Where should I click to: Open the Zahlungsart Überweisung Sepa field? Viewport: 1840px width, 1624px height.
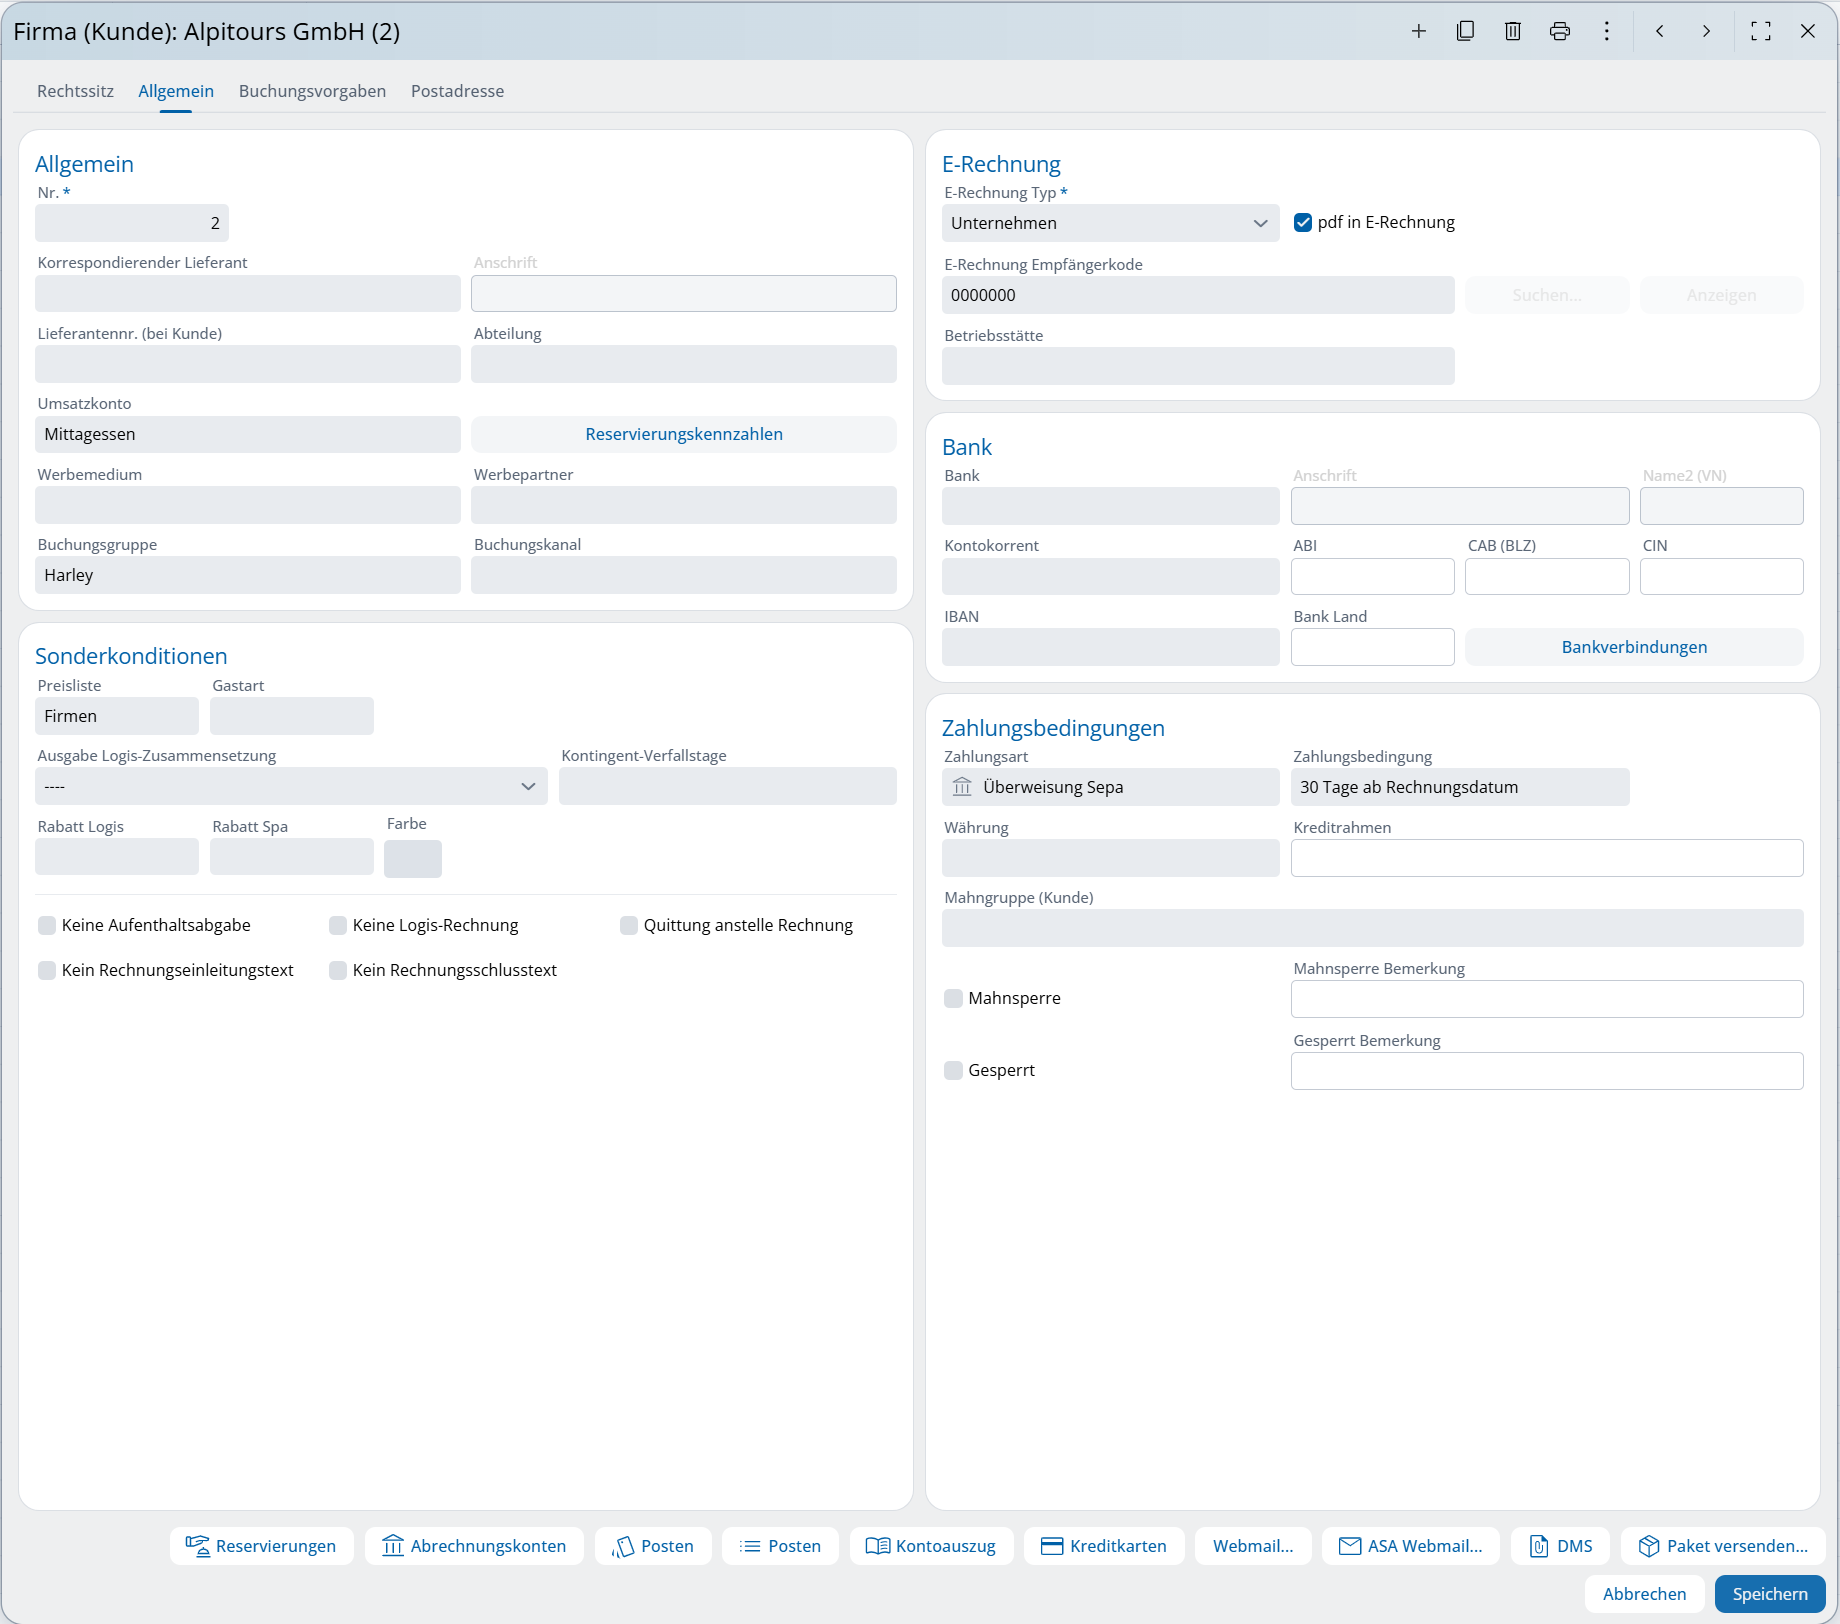click(1110, 787)
